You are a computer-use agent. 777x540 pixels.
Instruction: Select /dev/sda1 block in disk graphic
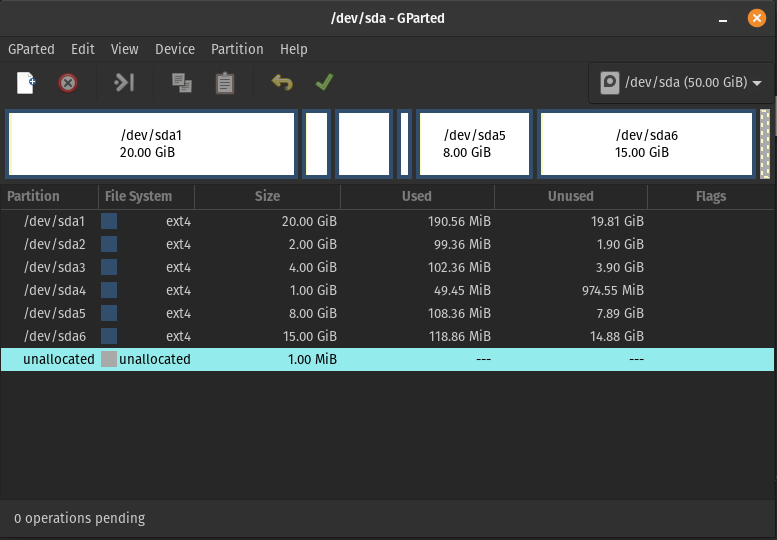tap(152, 144)
